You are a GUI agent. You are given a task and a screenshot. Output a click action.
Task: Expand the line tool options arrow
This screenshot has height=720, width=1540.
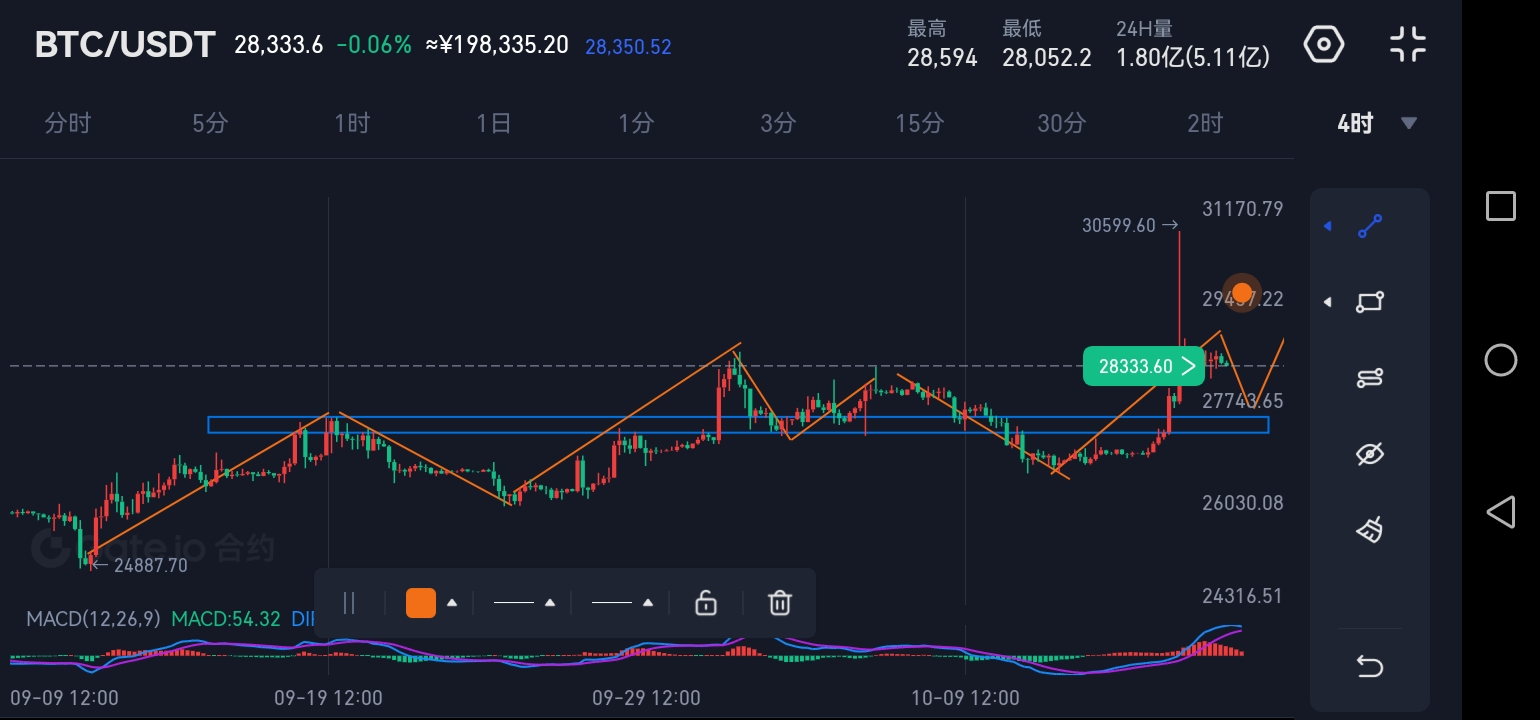pos(1328,227)
